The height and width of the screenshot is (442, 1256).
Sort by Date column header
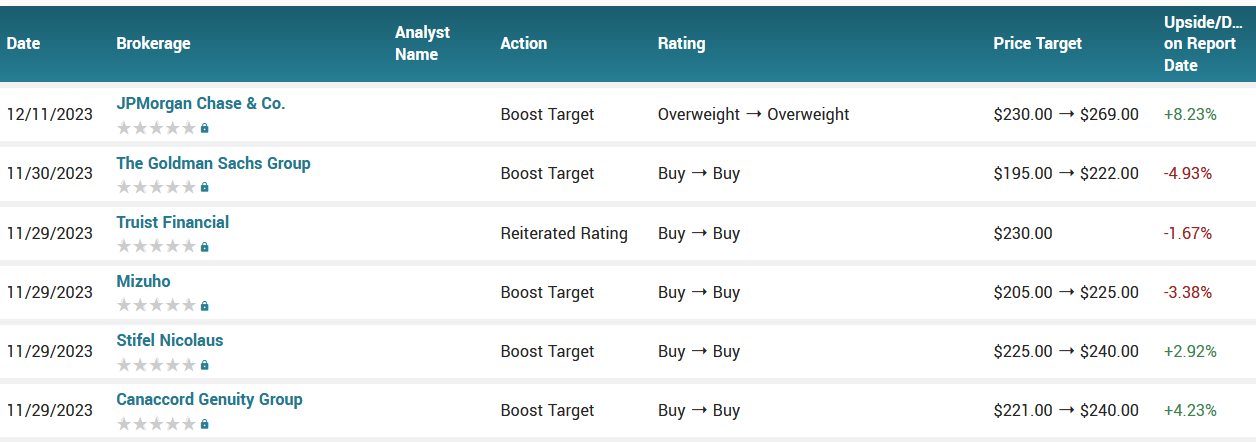coord(23,44)
